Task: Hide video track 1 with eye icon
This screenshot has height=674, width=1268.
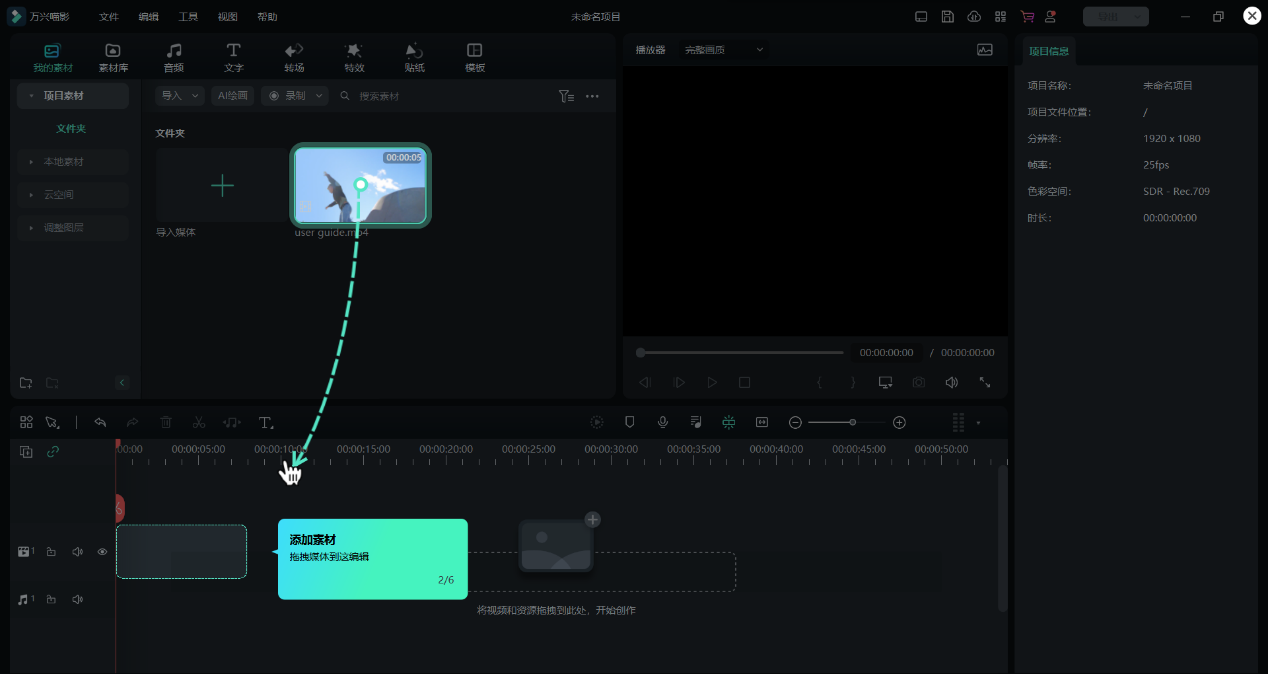Action: coord(102,552)
